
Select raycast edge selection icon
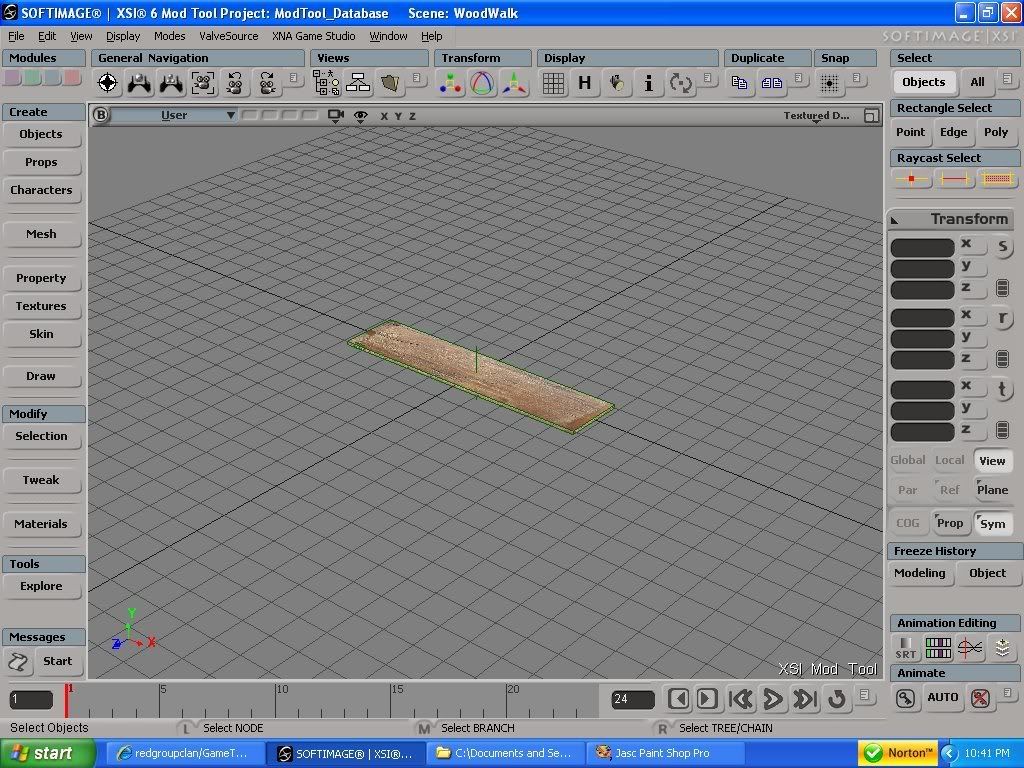[954, 178]
